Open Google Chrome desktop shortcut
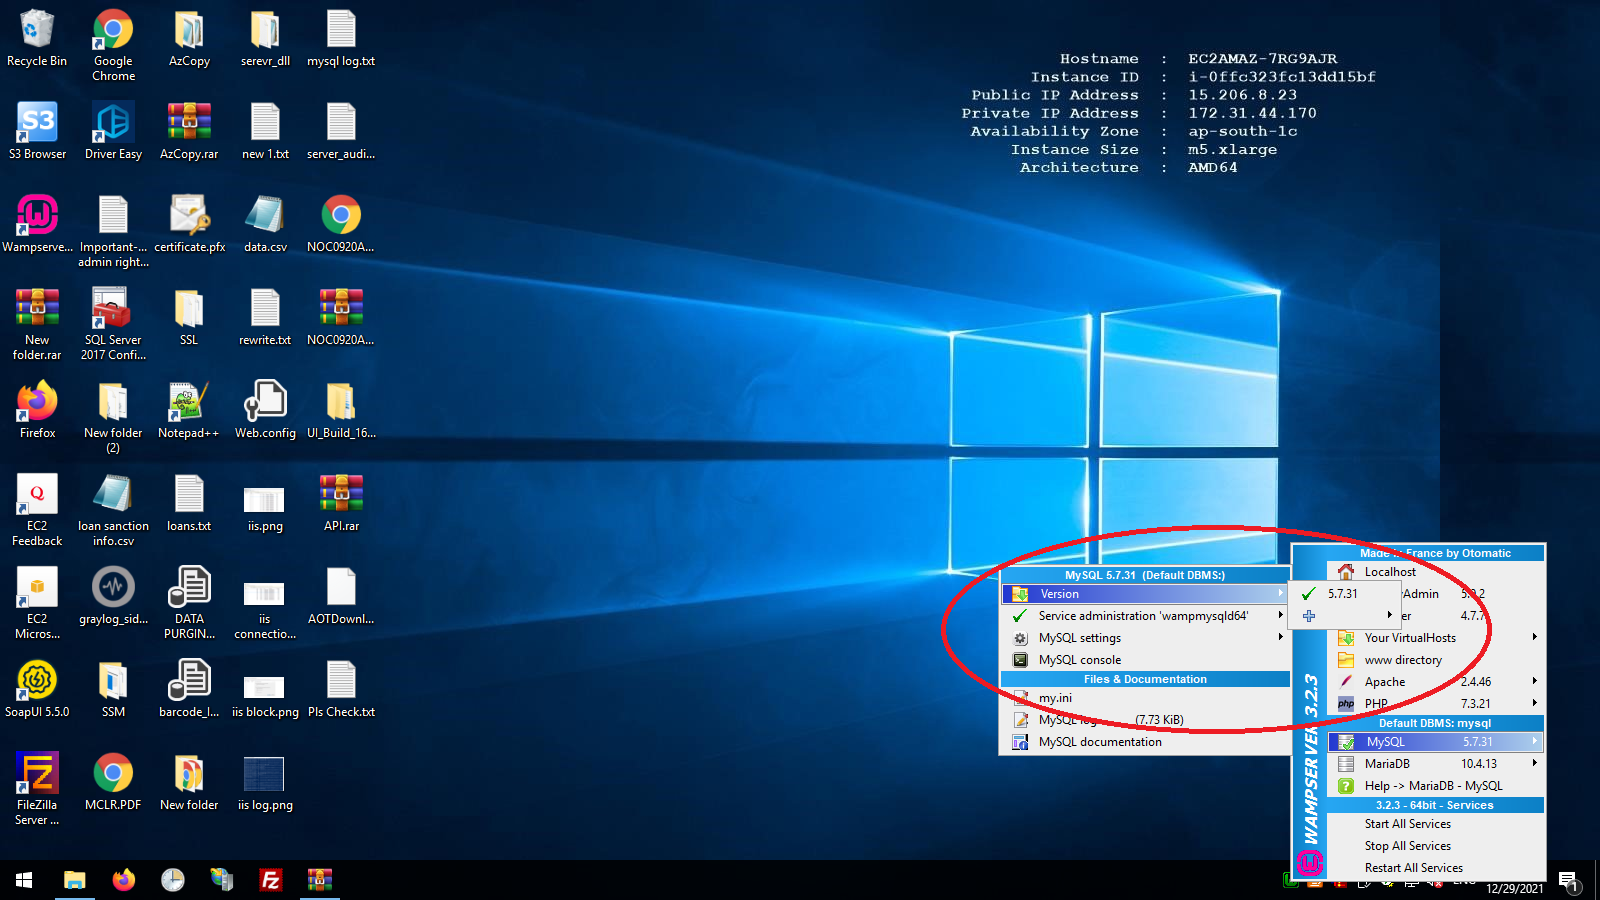The image size is (1600, 900). pyautogui.click(x=113, y=46)
